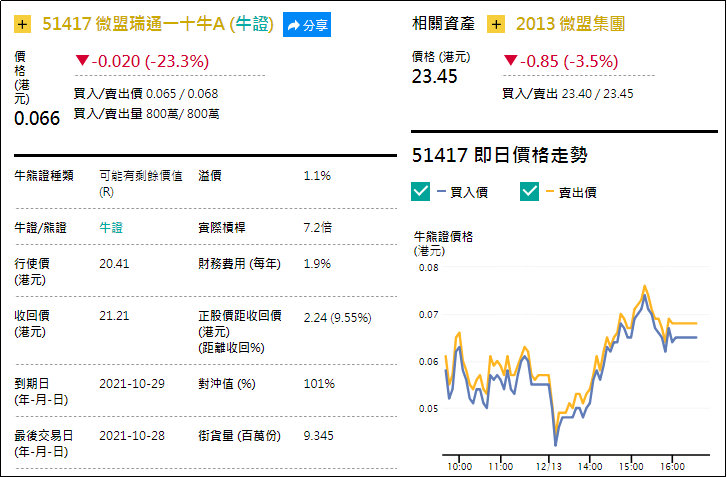Click the 0.08 label on chart y-axis

click(428, 267)
